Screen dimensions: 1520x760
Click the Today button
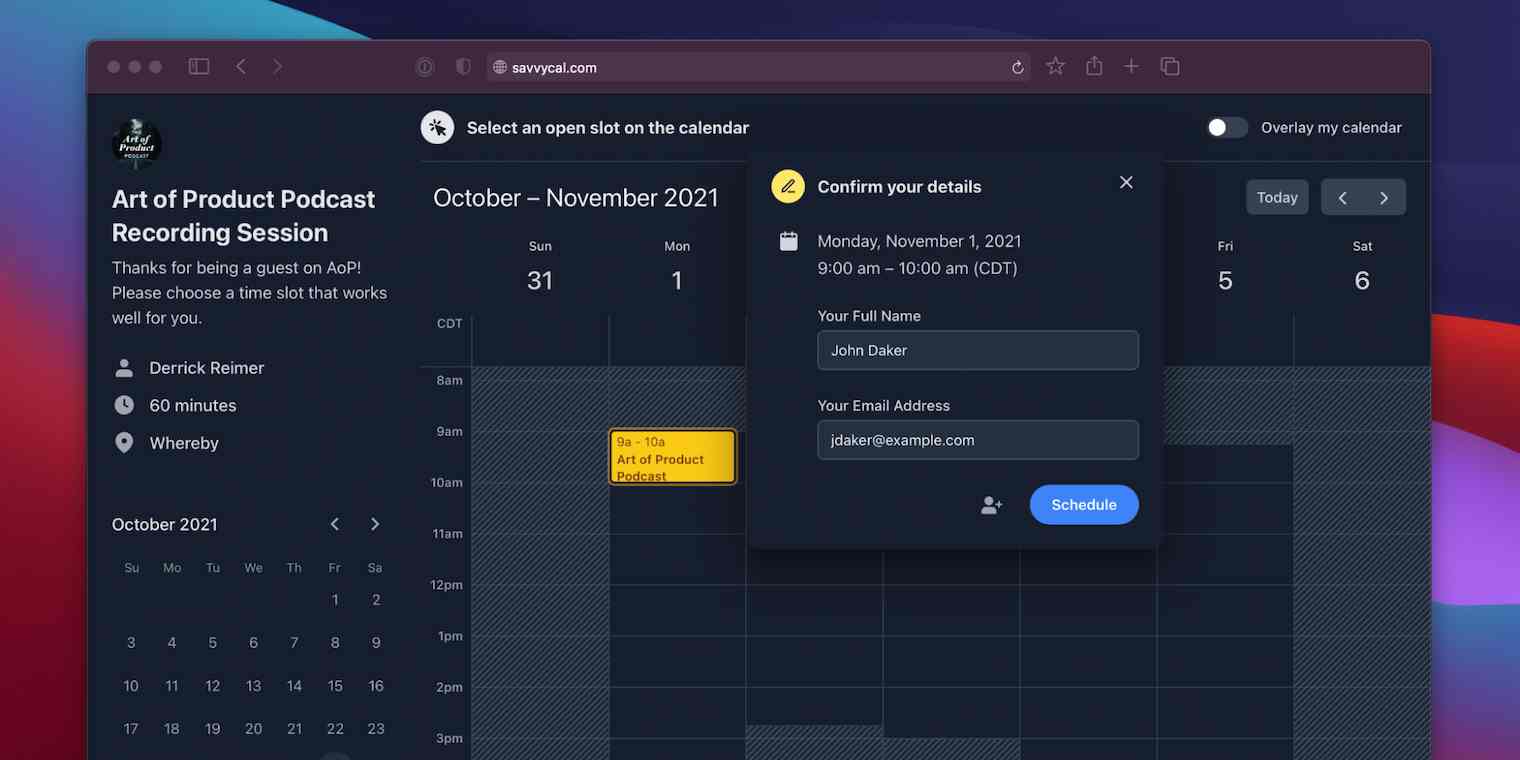pos(1277,197)
